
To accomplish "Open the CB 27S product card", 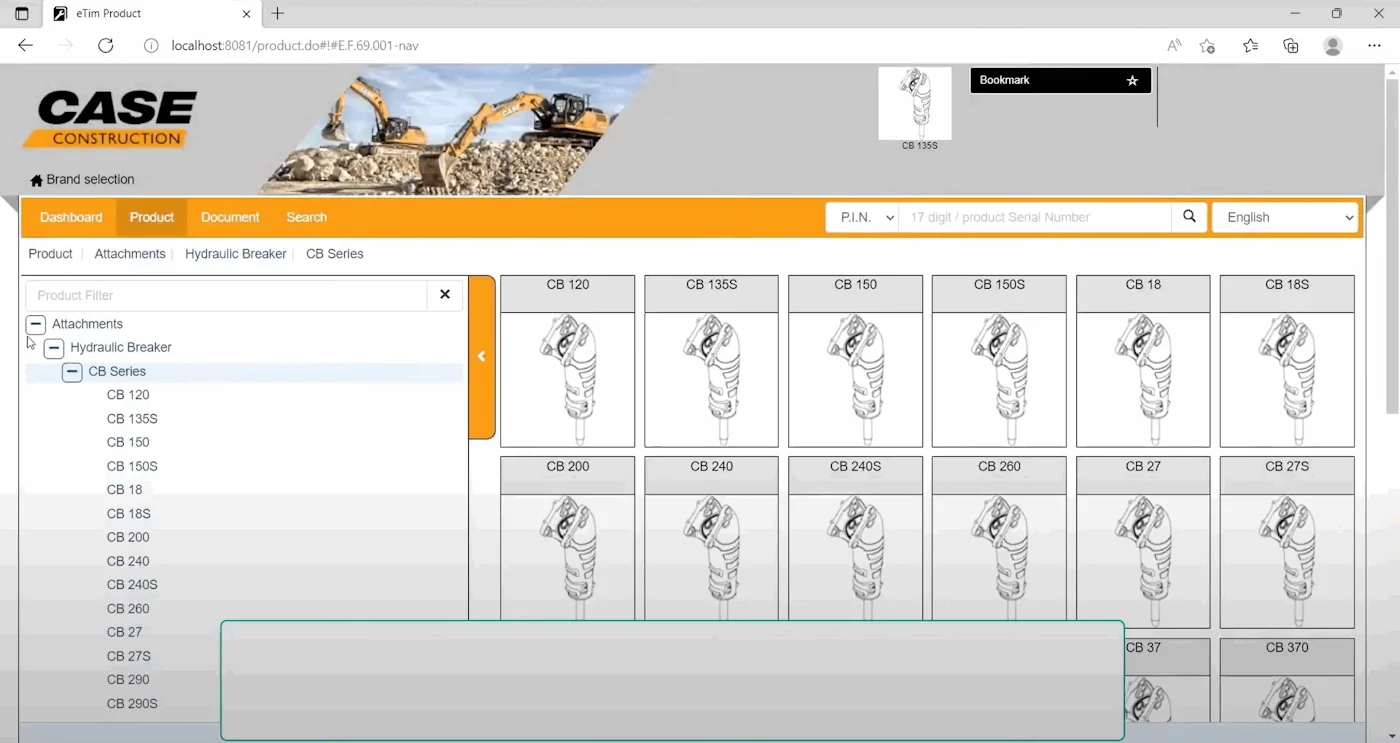I will coord(1287,543).
